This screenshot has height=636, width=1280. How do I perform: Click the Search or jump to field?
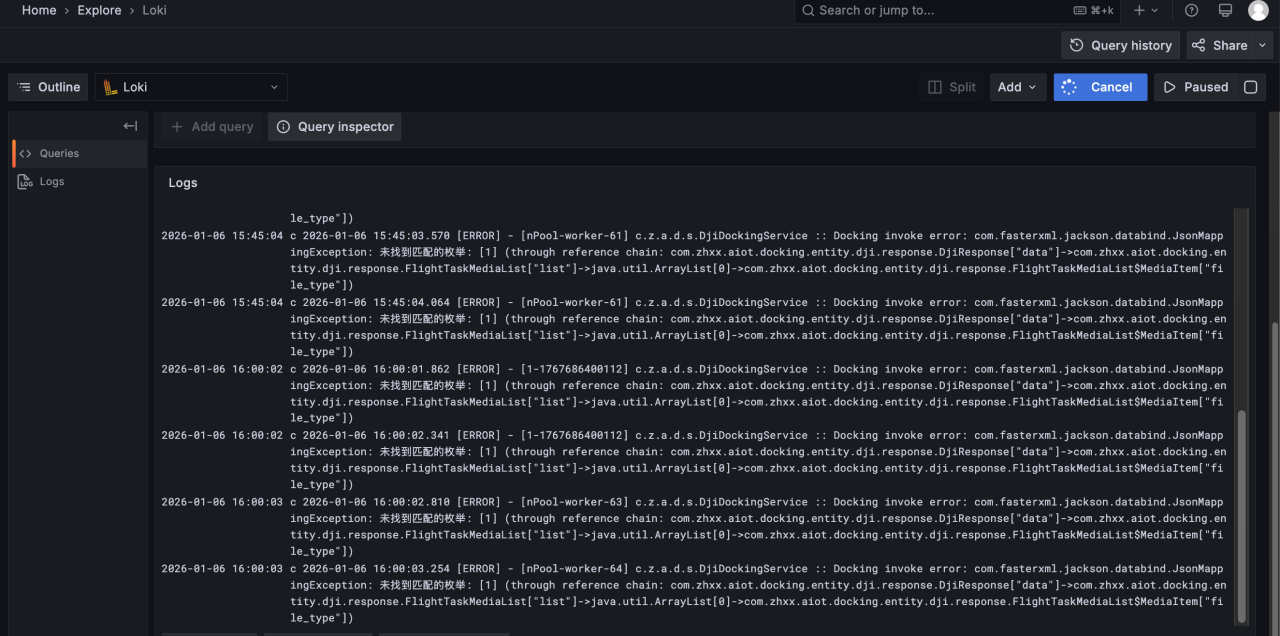pos(930,10)
